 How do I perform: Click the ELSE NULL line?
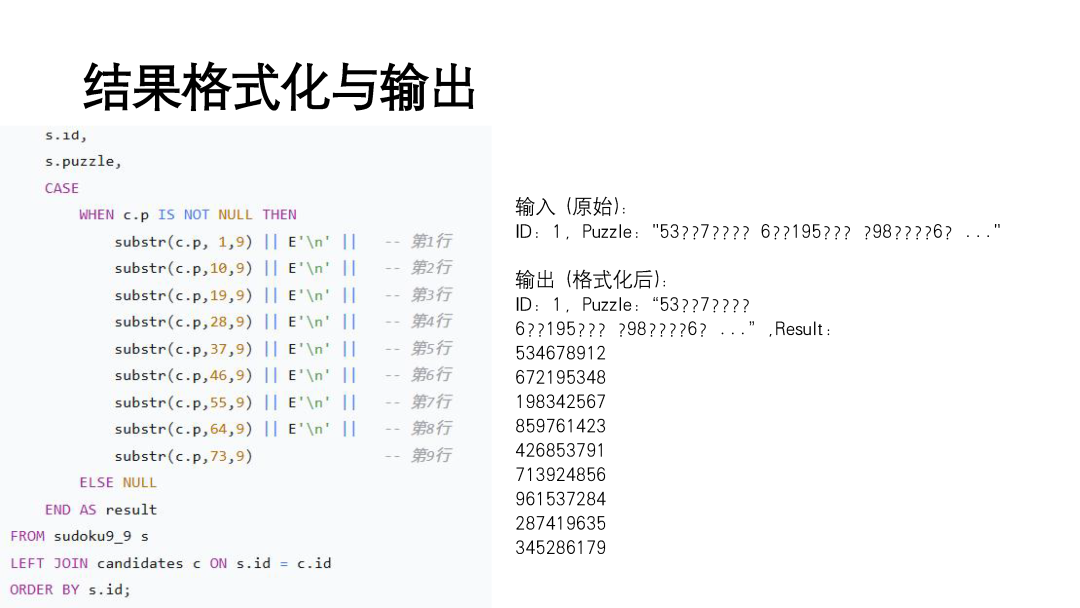[118, 483]
